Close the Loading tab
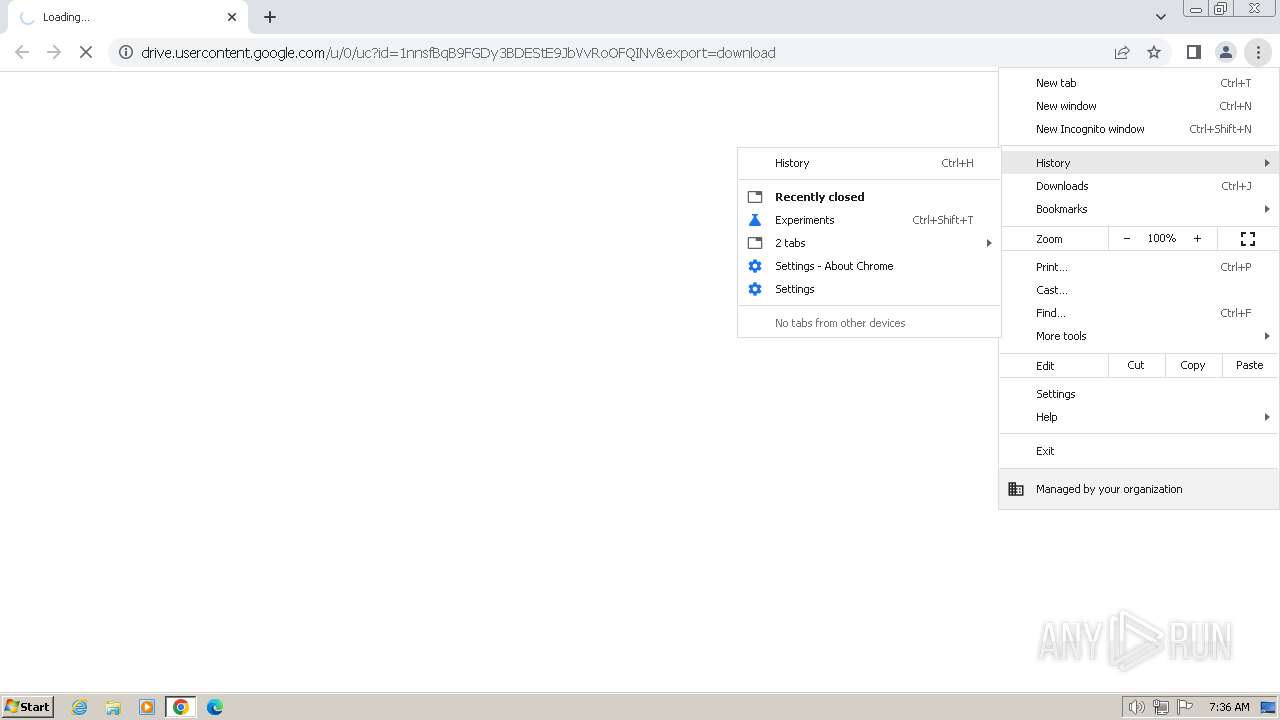The image size is (1280, 720). (x=232, y=17)
